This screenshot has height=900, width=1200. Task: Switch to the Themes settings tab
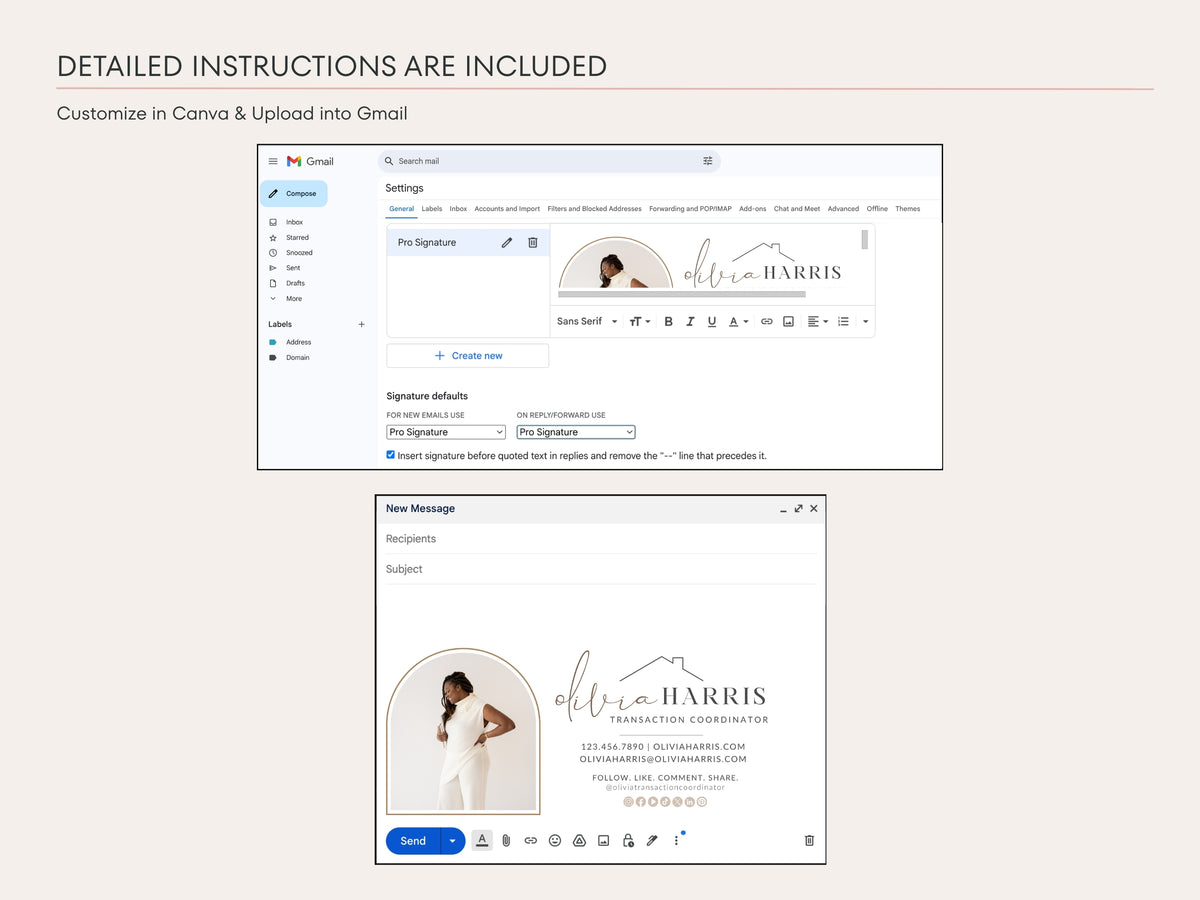[x=908, y=209]
